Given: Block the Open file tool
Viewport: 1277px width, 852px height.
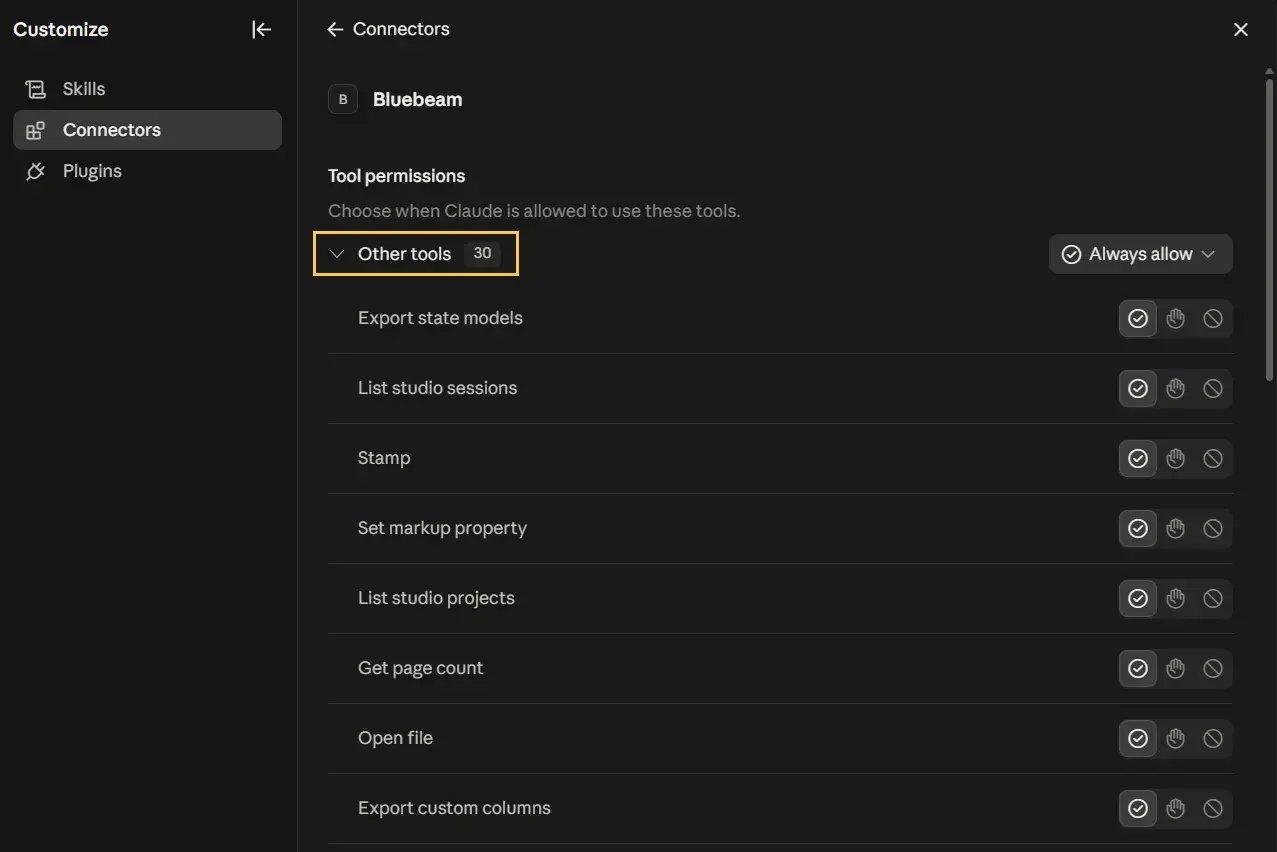Looking at the screenshot, I should tap(1213, 739).
